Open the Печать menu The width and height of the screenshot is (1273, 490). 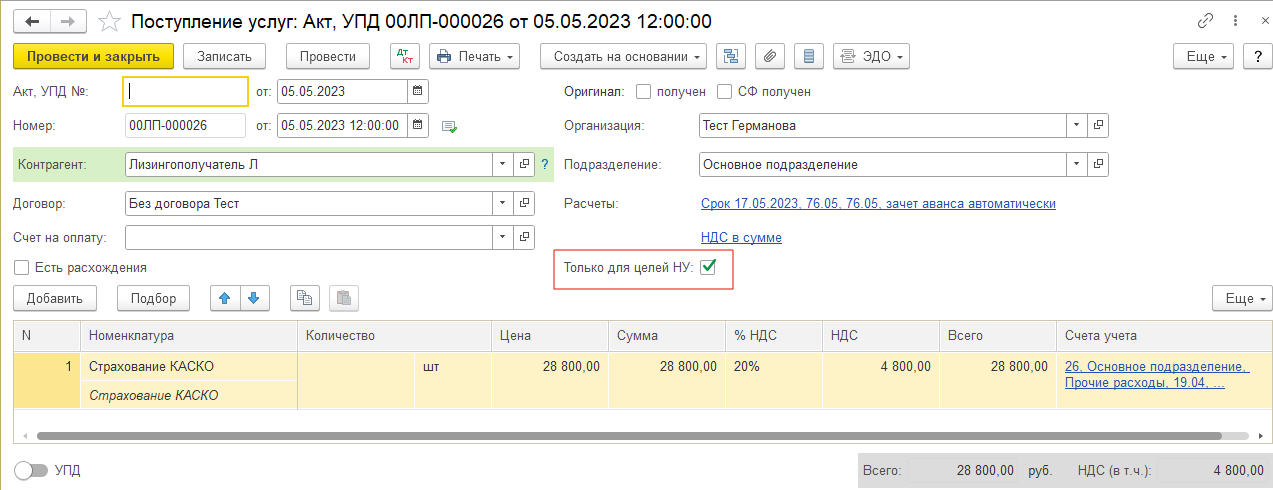click(x=474, y=56)
